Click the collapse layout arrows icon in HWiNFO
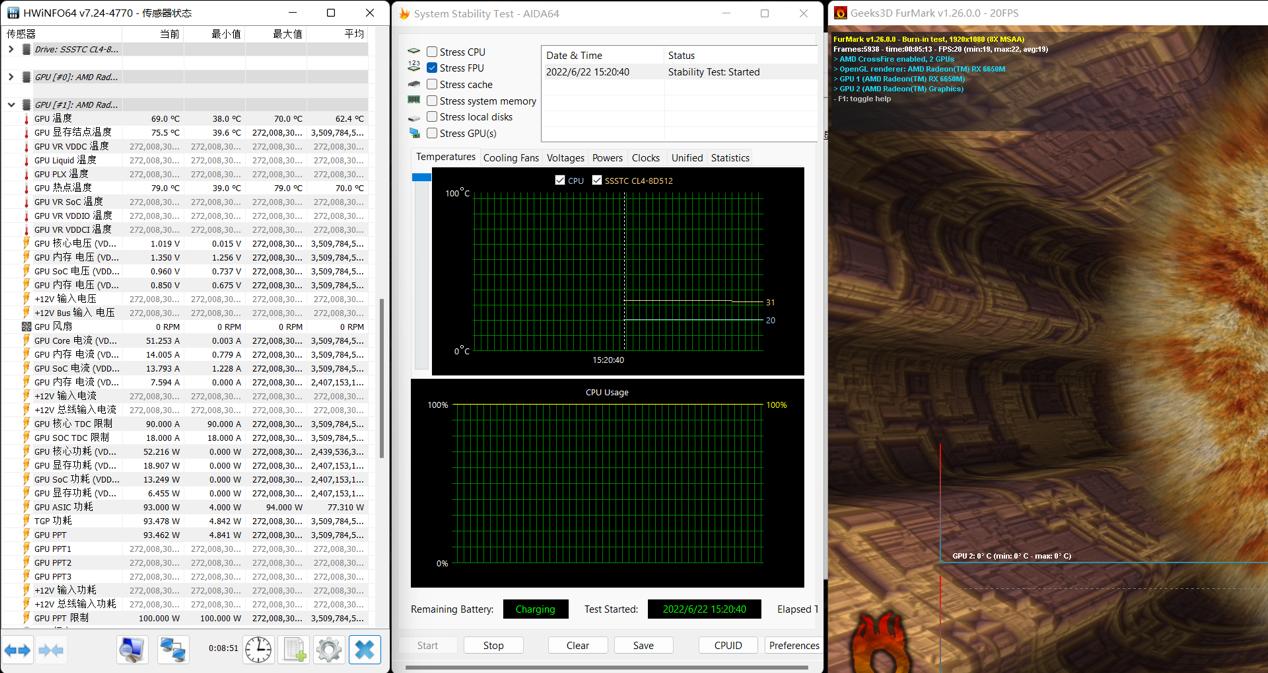 [52, 650]
